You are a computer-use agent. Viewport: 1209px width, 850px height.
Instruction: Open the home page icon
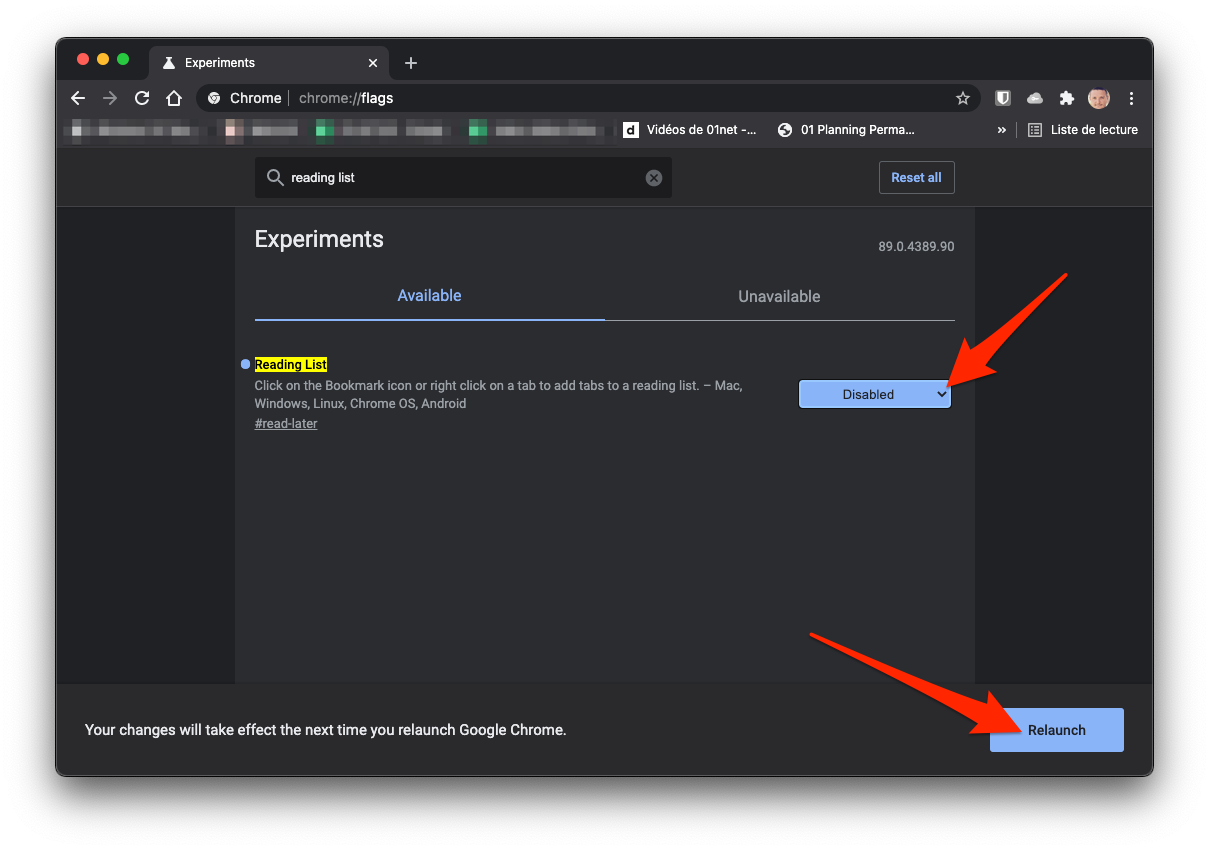pos(174,98)
